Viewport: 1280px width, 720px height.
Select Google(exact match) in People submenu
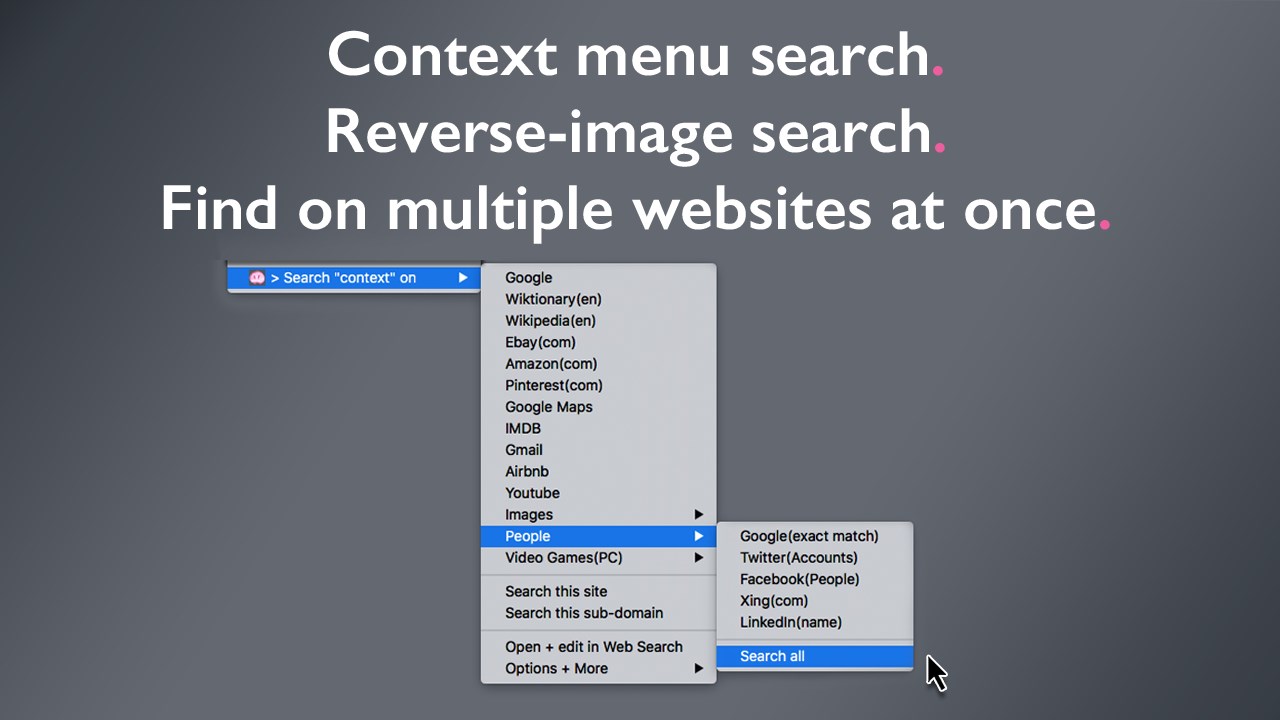pos(815,536)
